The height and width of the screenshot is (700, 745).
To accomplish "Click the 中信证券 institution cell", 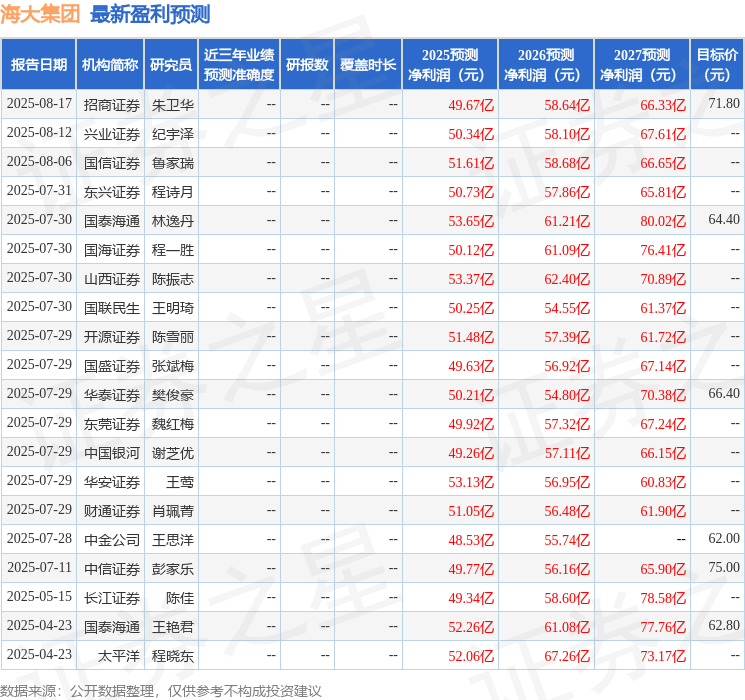I will tap(112, 569).
